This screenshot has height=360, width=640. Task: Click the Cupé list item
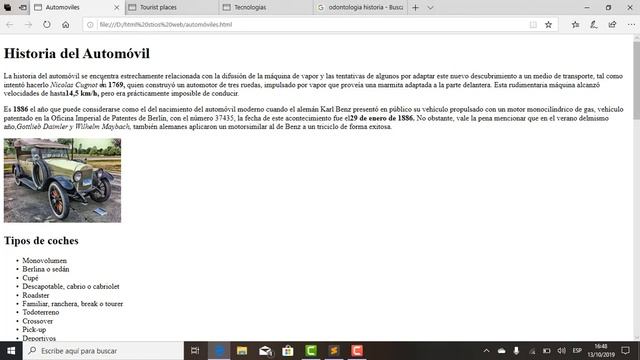30,278
